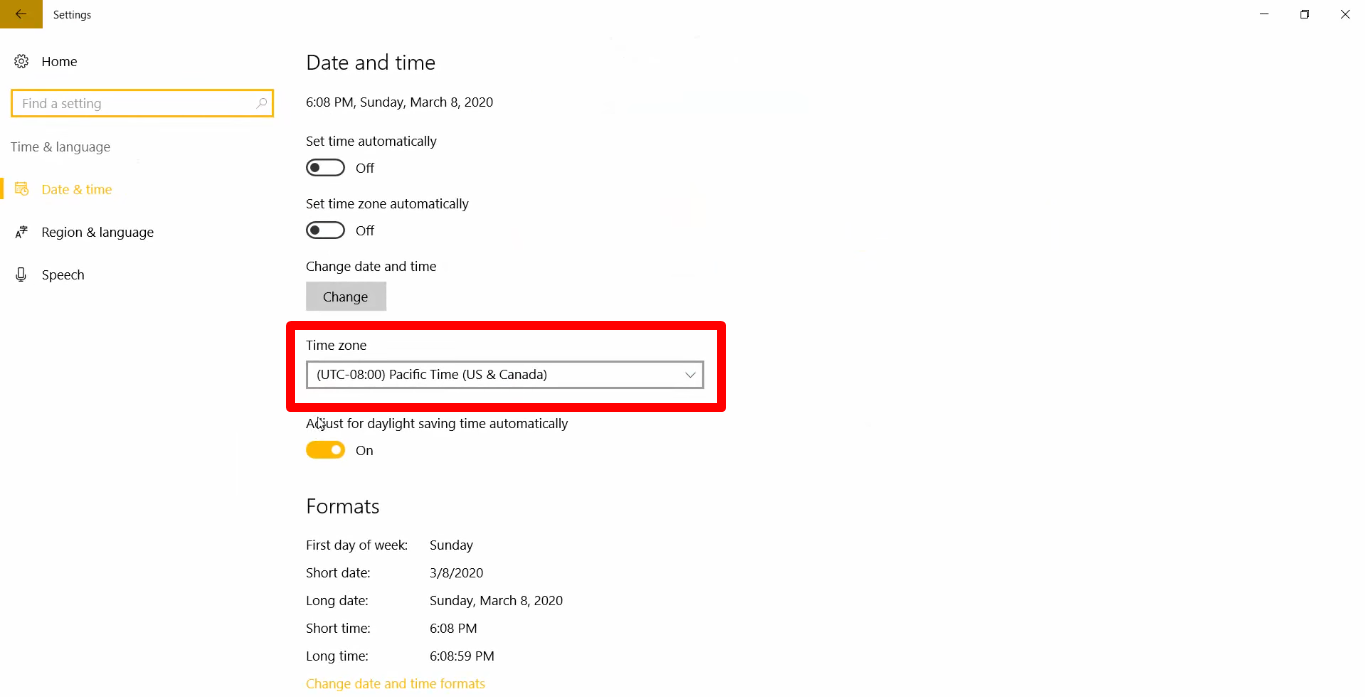This screenshot has height=697, width=1365.
Task: Open Change date and time formats link
Action: point(395,683)
